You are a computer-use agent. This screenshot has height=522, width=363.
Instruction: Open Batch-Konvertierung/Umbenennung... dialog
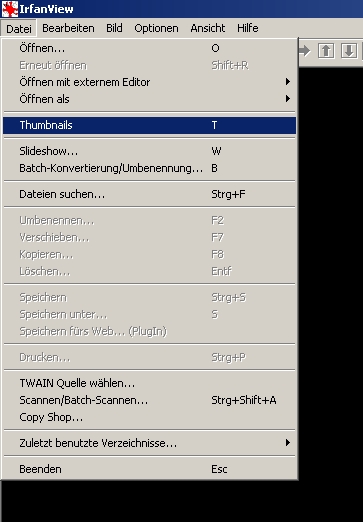point(149,168)
